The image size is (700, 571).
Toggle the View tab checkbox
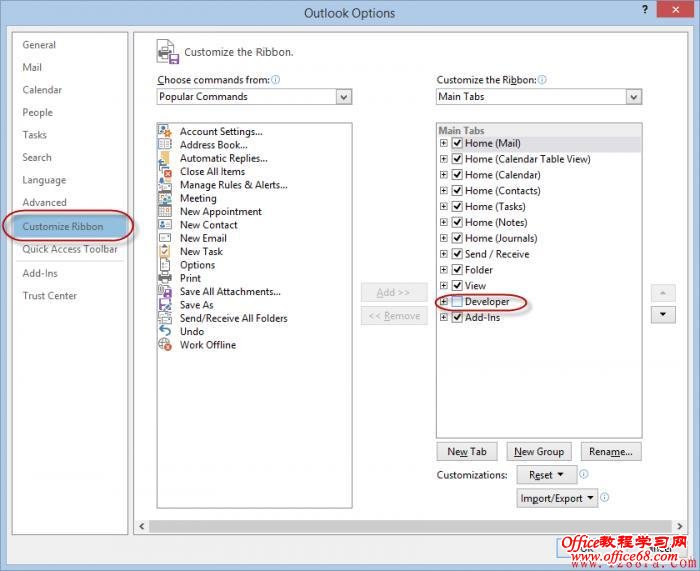pos(457,286)
